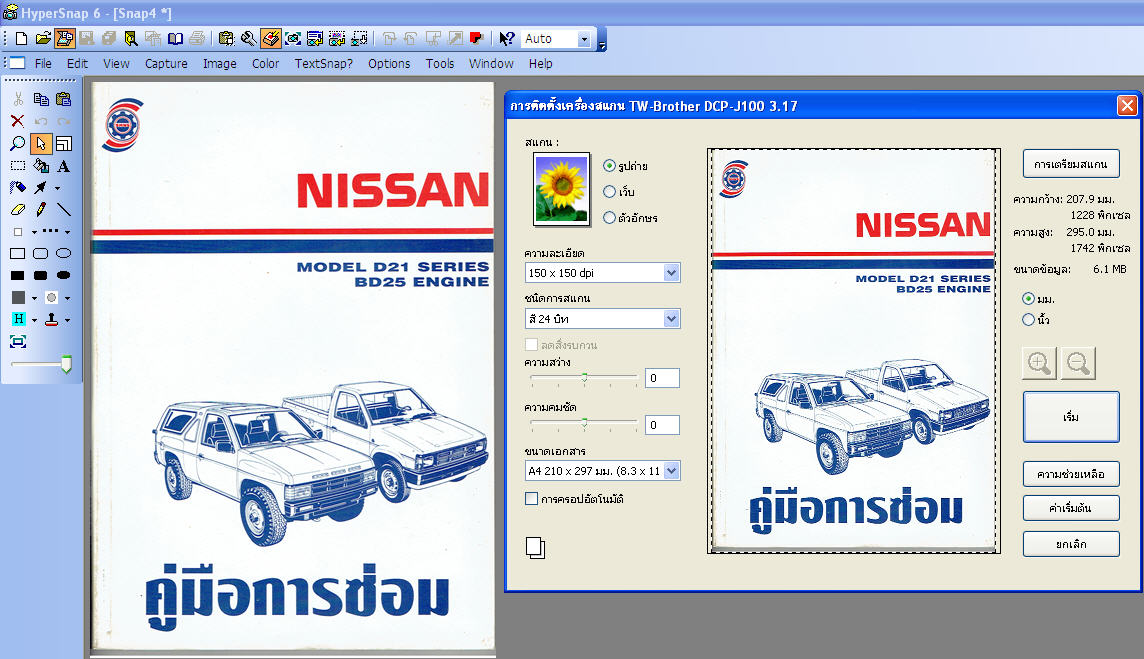This screenshot has height=659, width=1144.
Task: Click the ความสว่าง brightness slider
Action: point(584,377)
